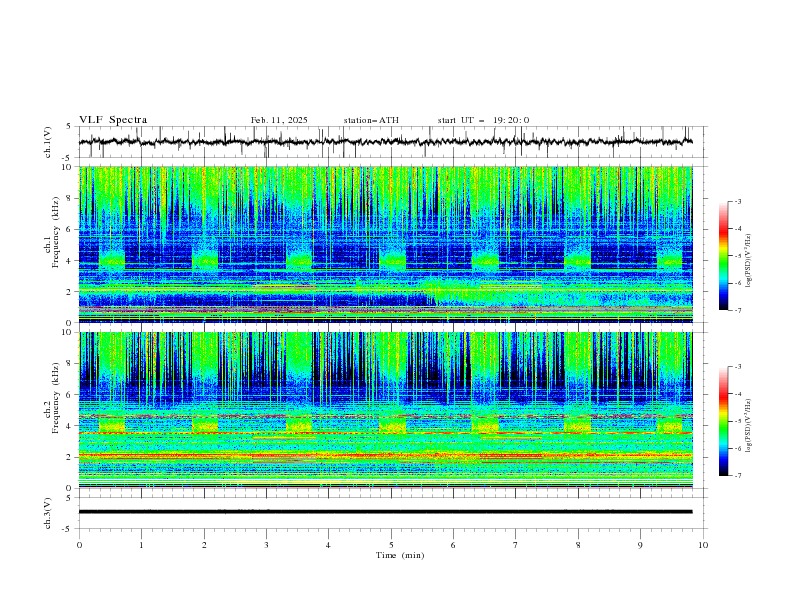The image size is (792, 612).
Task: Click time axis tick label "3"
Action: (266, 545)
